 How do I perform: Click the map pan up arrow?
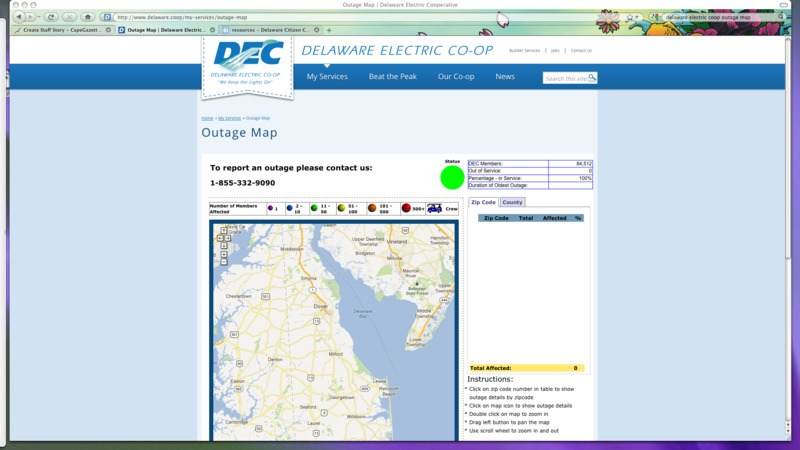(224, 231)
